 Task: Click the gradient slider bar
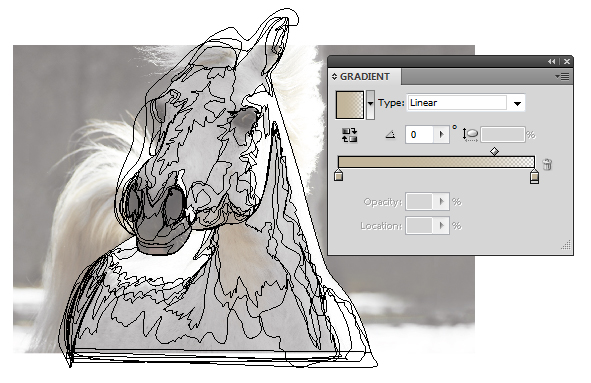[x=436, y=162]
